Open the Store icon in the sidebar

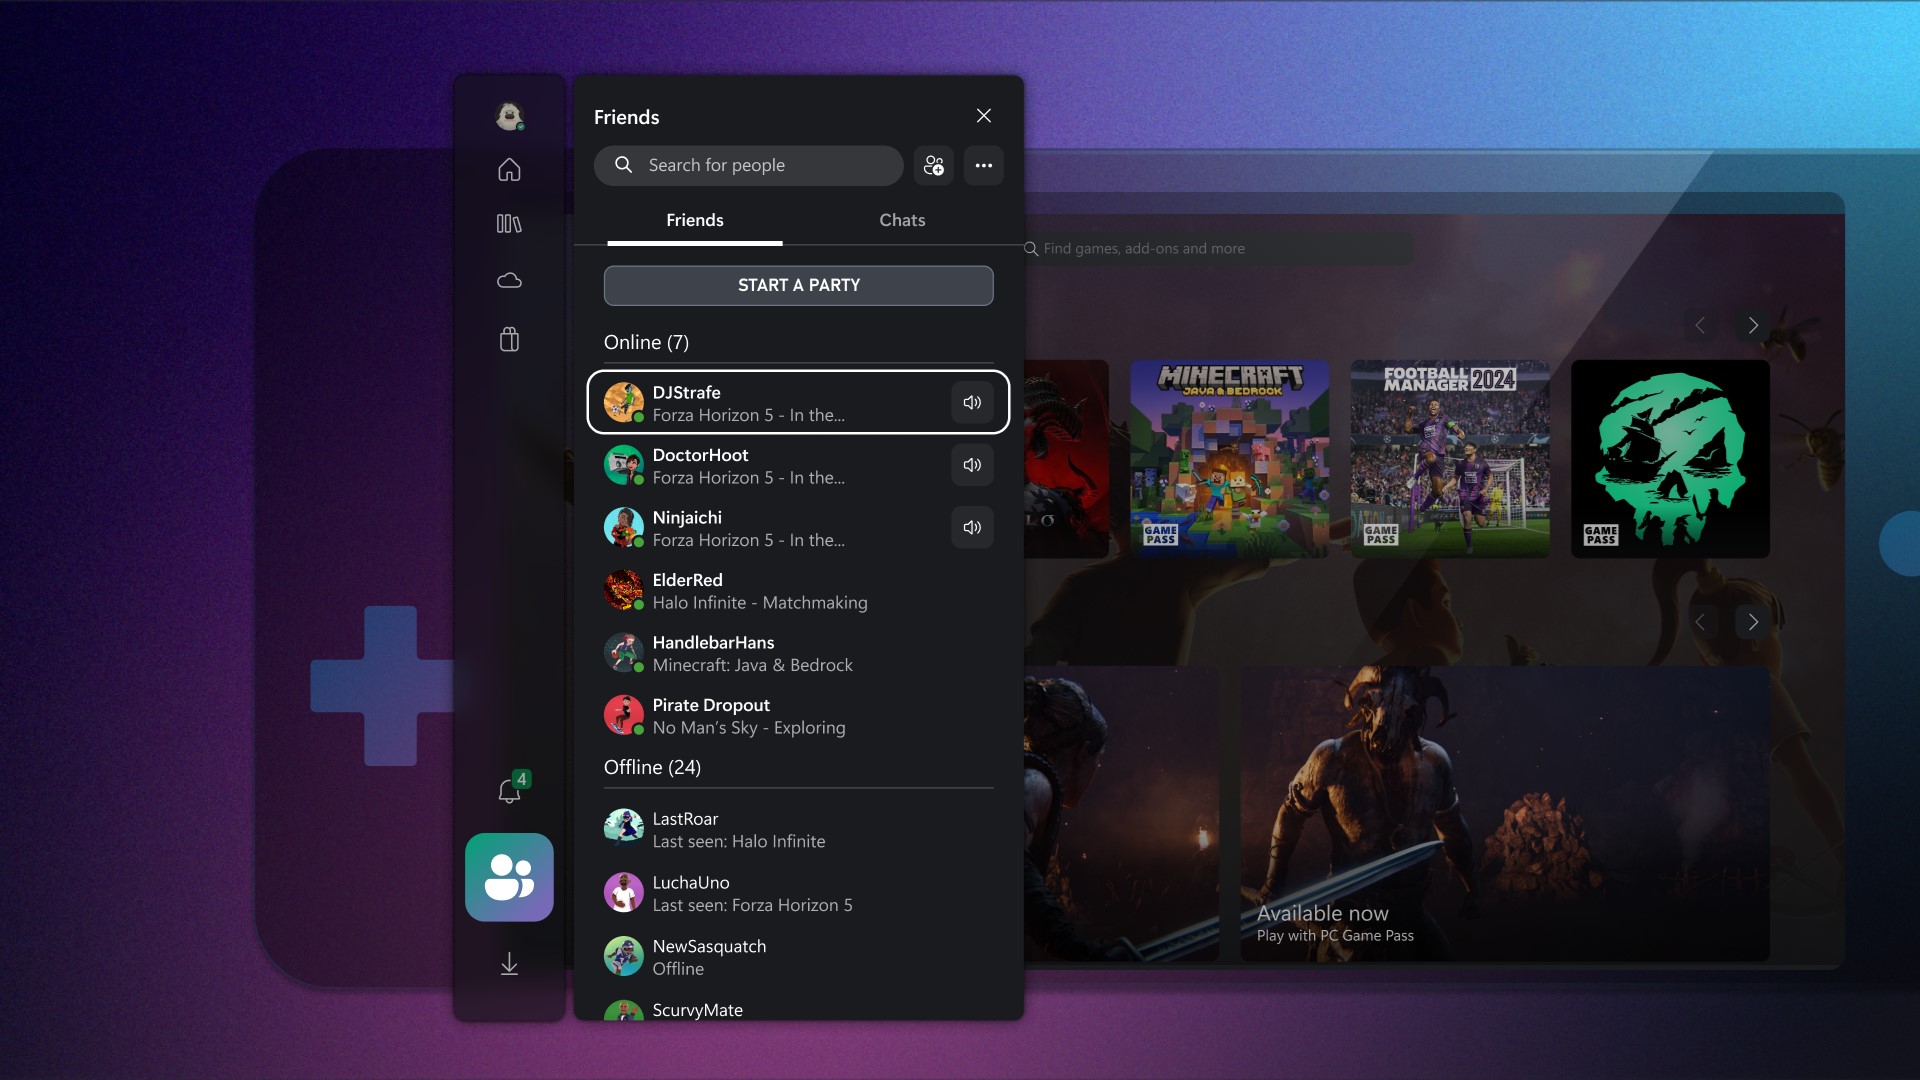coord(509,340)
